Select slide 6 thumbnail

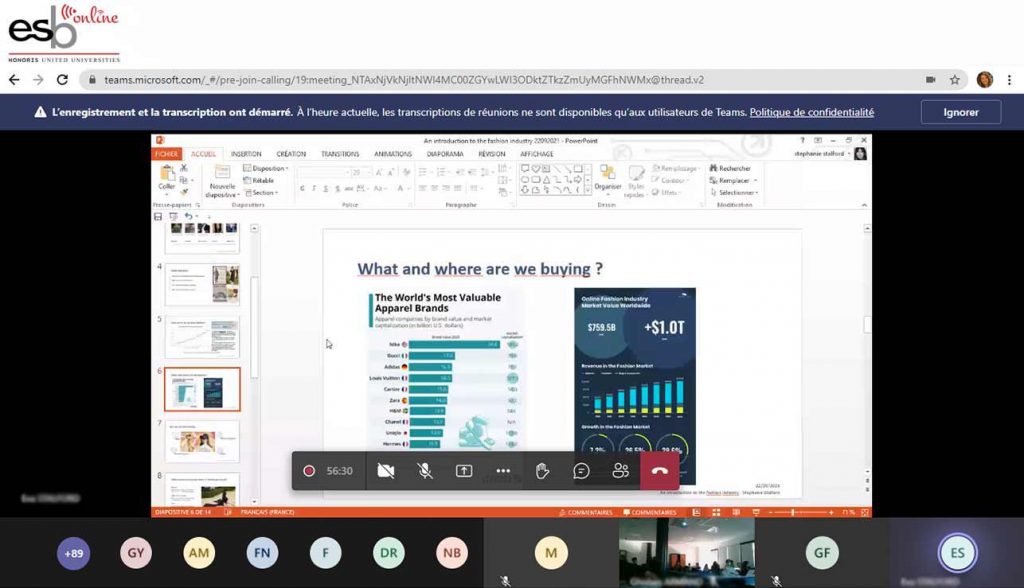click(202, 389)
